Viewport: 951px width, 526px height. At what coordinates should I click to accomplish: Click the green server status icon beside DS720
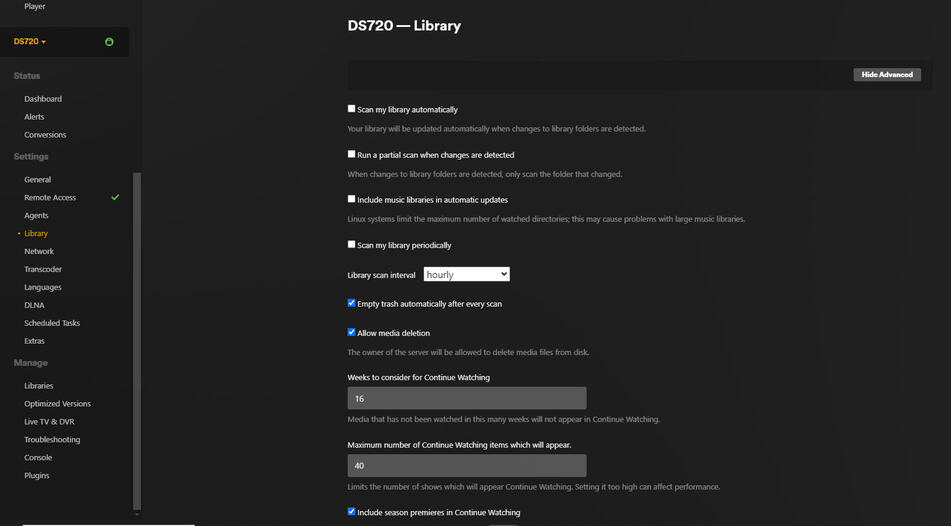pos(109,42)
